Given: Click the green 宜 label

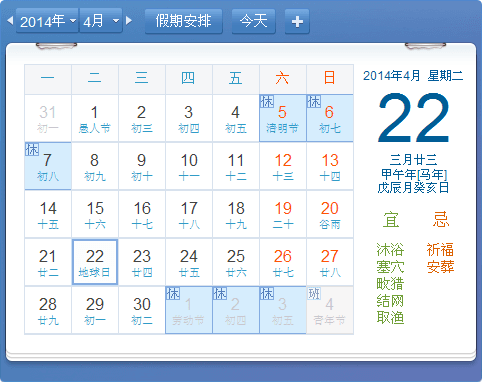Looking at the screenshot, I should (x=390, y=220).
